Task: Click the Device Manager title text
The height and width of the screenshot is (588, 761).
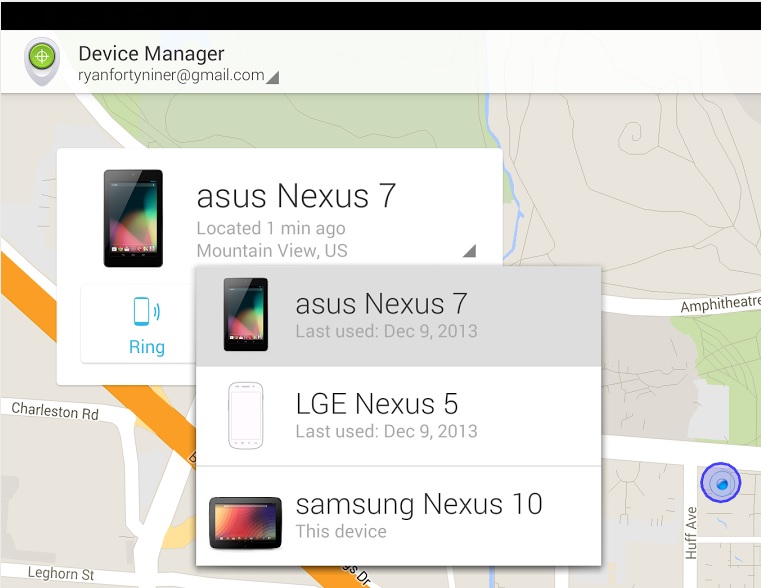Action: point(151,53)
